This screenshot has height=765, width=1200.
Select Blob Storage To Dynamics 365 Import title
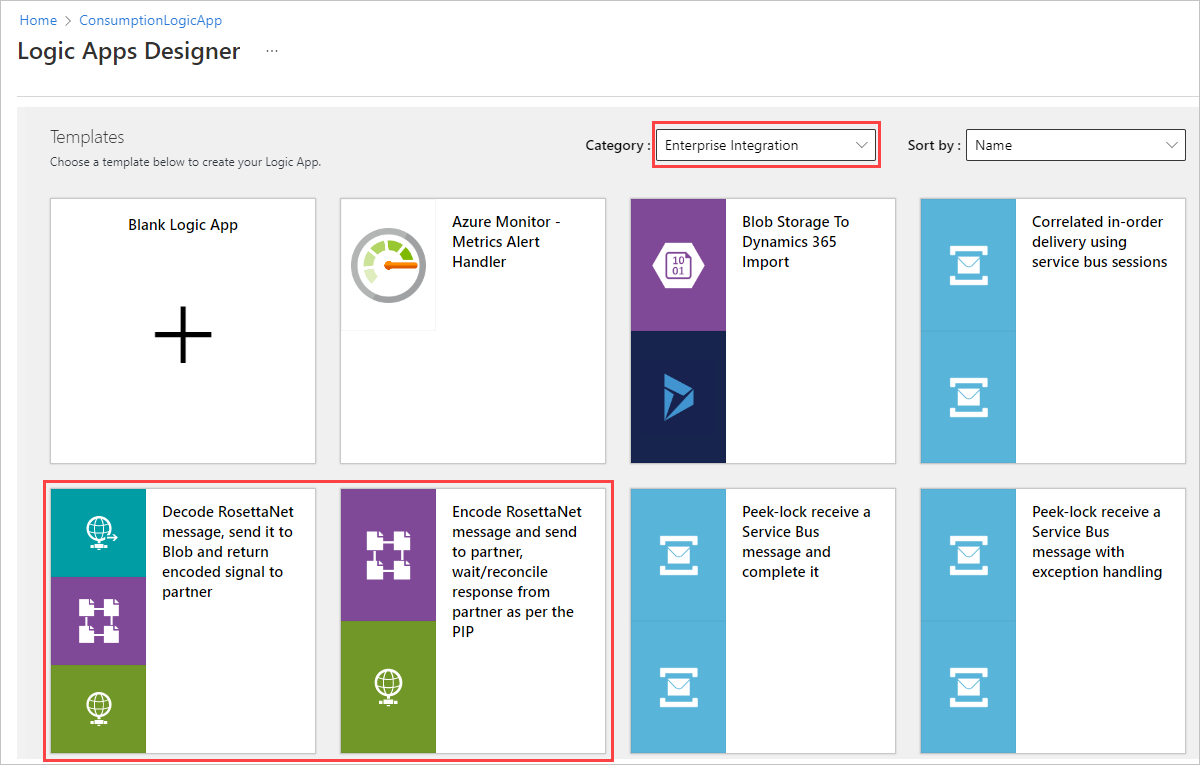(x=795, y=242)
